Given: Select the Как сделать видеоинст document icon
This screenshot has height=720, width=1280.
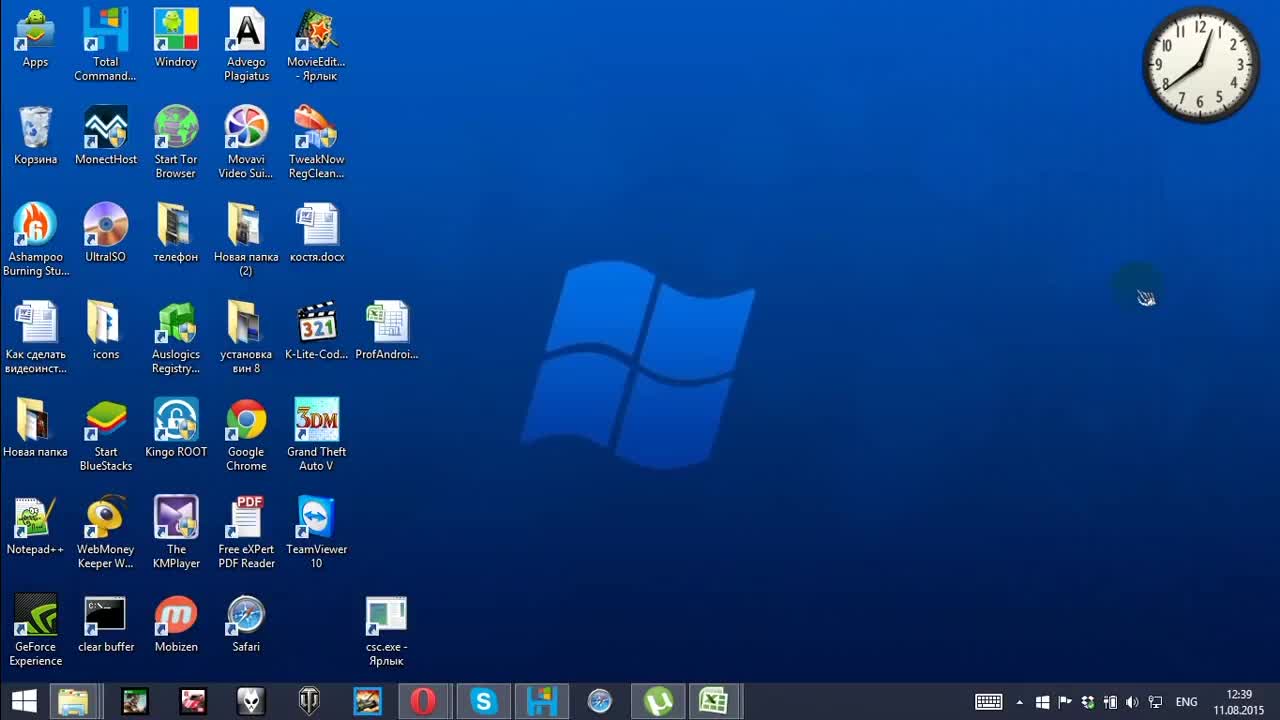Looking at the screenshot, I should click(x=35, y=338).
